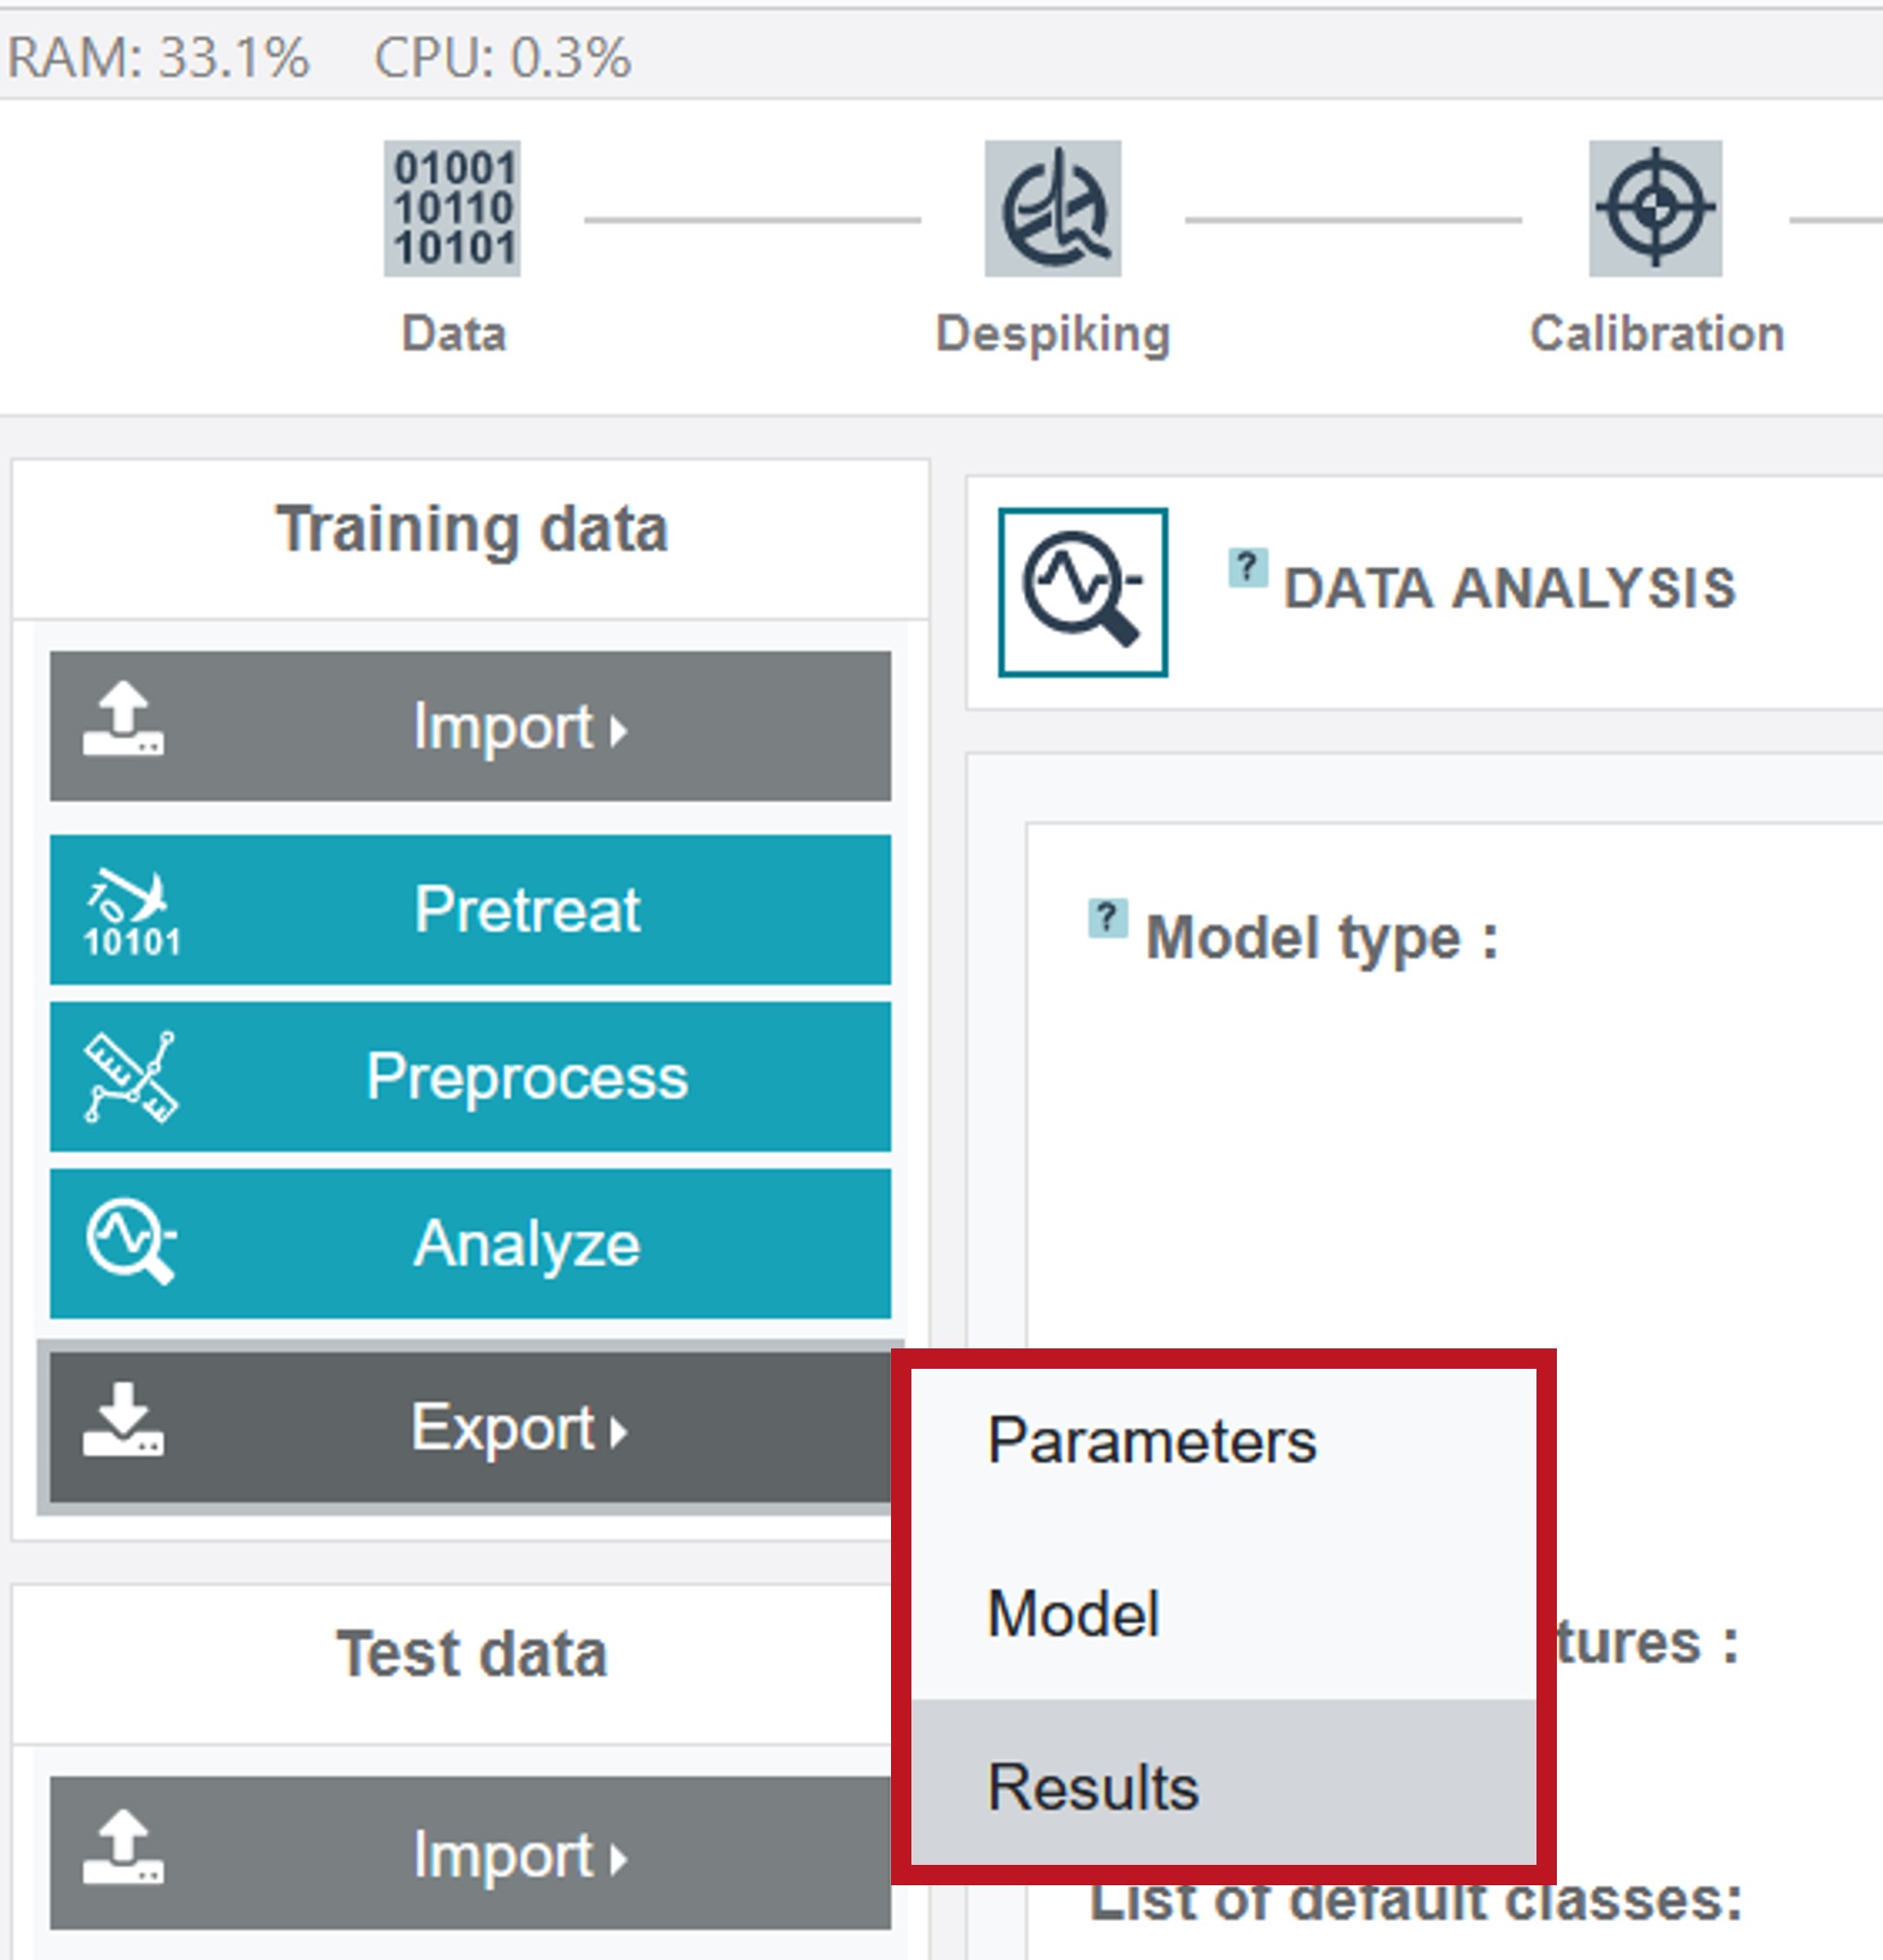Screen dimensions: 1883x1960
Task: Click help icon beside Model type
Action: coord(1108,918)
